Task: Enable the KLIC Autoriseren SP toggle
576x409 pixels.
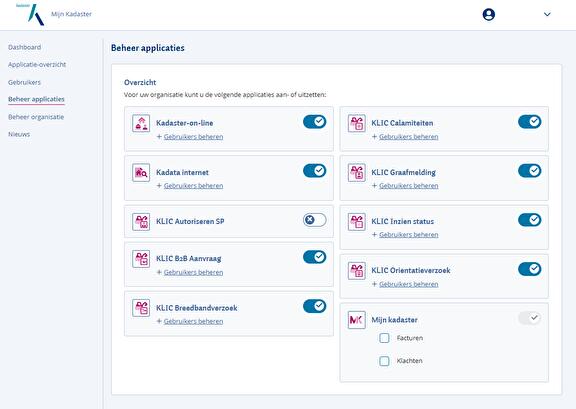Action: [x=314, y=220]
